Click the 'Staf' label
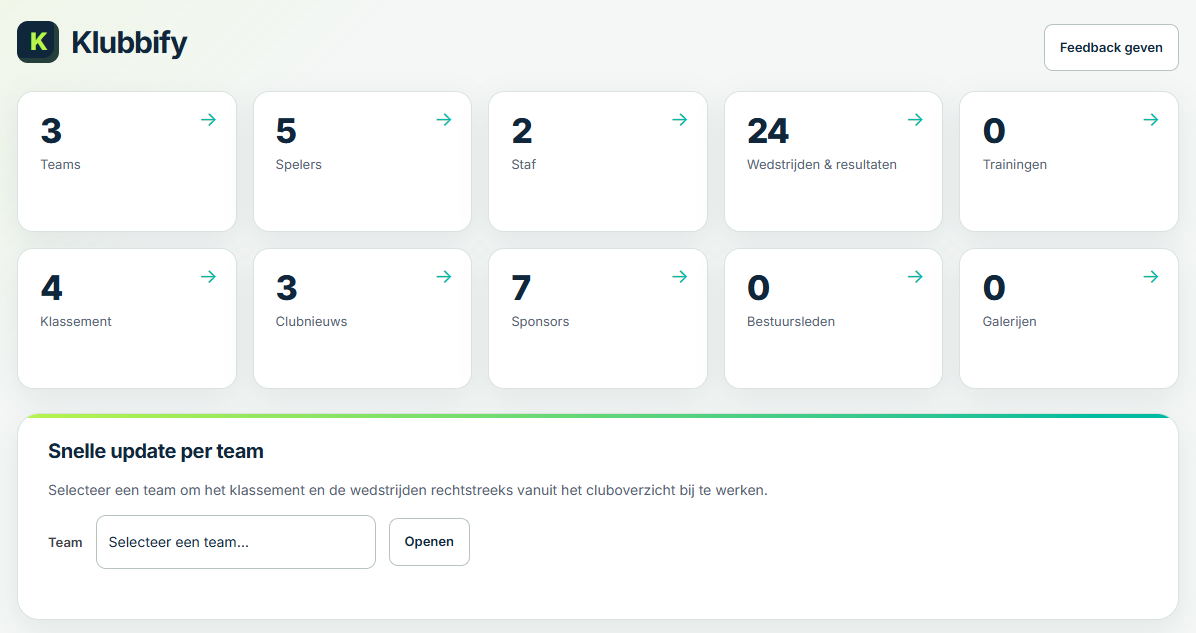Image resolution: width=1196 pixels, height=633 pixels. tap(523, 165)
